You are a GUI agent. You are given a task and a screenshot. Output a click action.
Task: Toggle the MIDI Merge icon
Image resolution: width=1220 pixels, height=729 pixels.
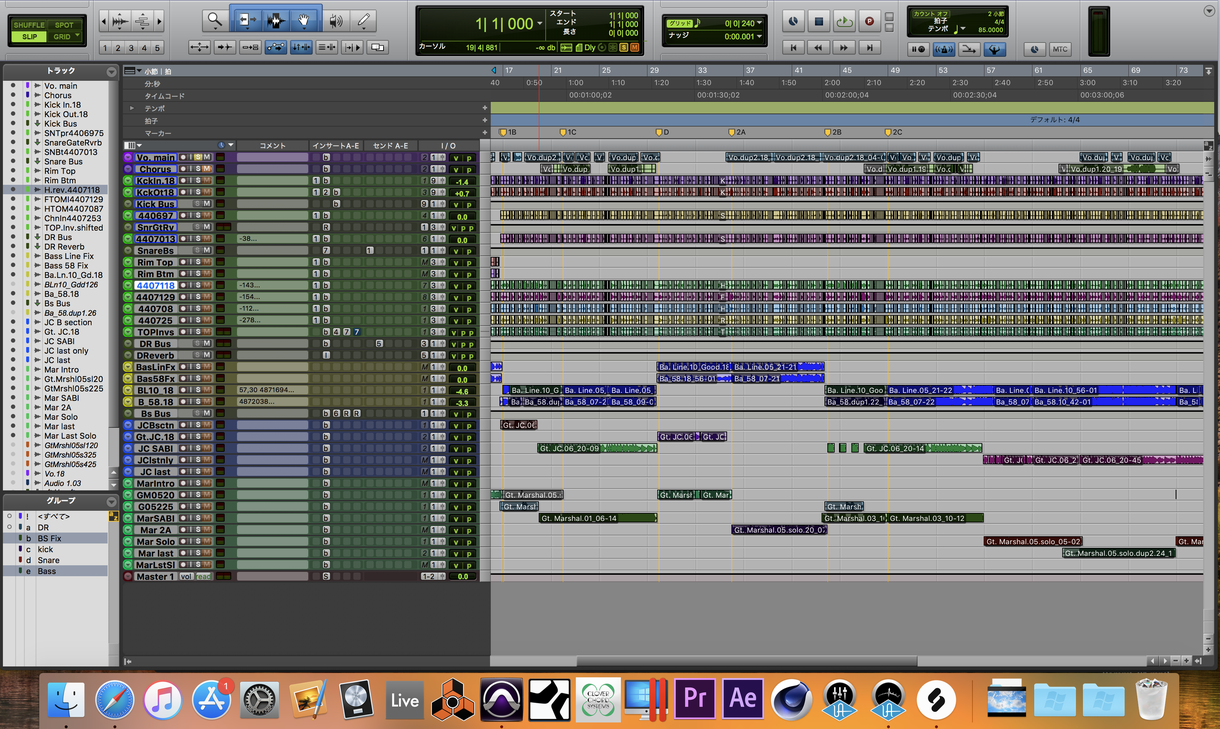[969, 49]
